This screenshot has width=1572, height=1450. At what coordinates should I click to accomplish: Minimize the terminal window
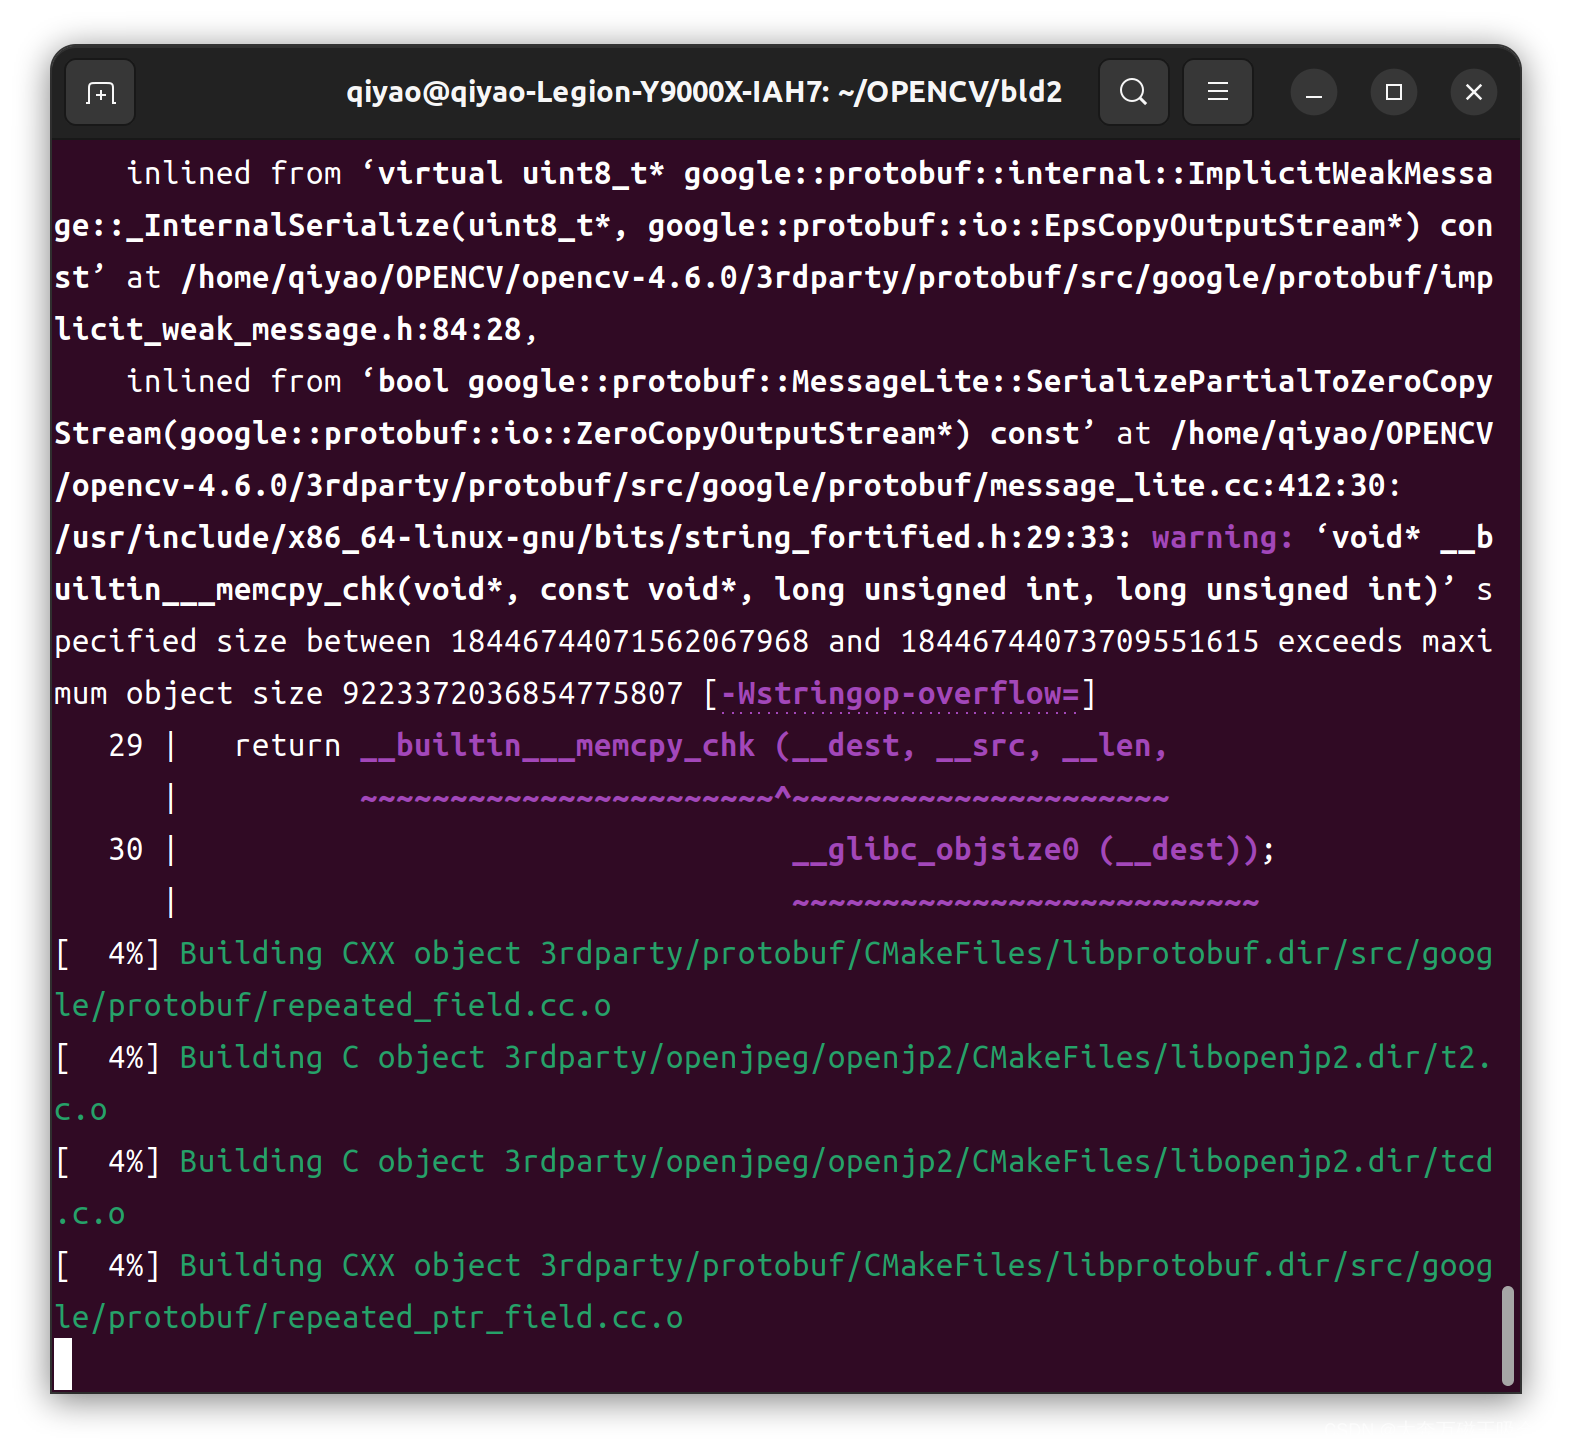coord(1314,93)
